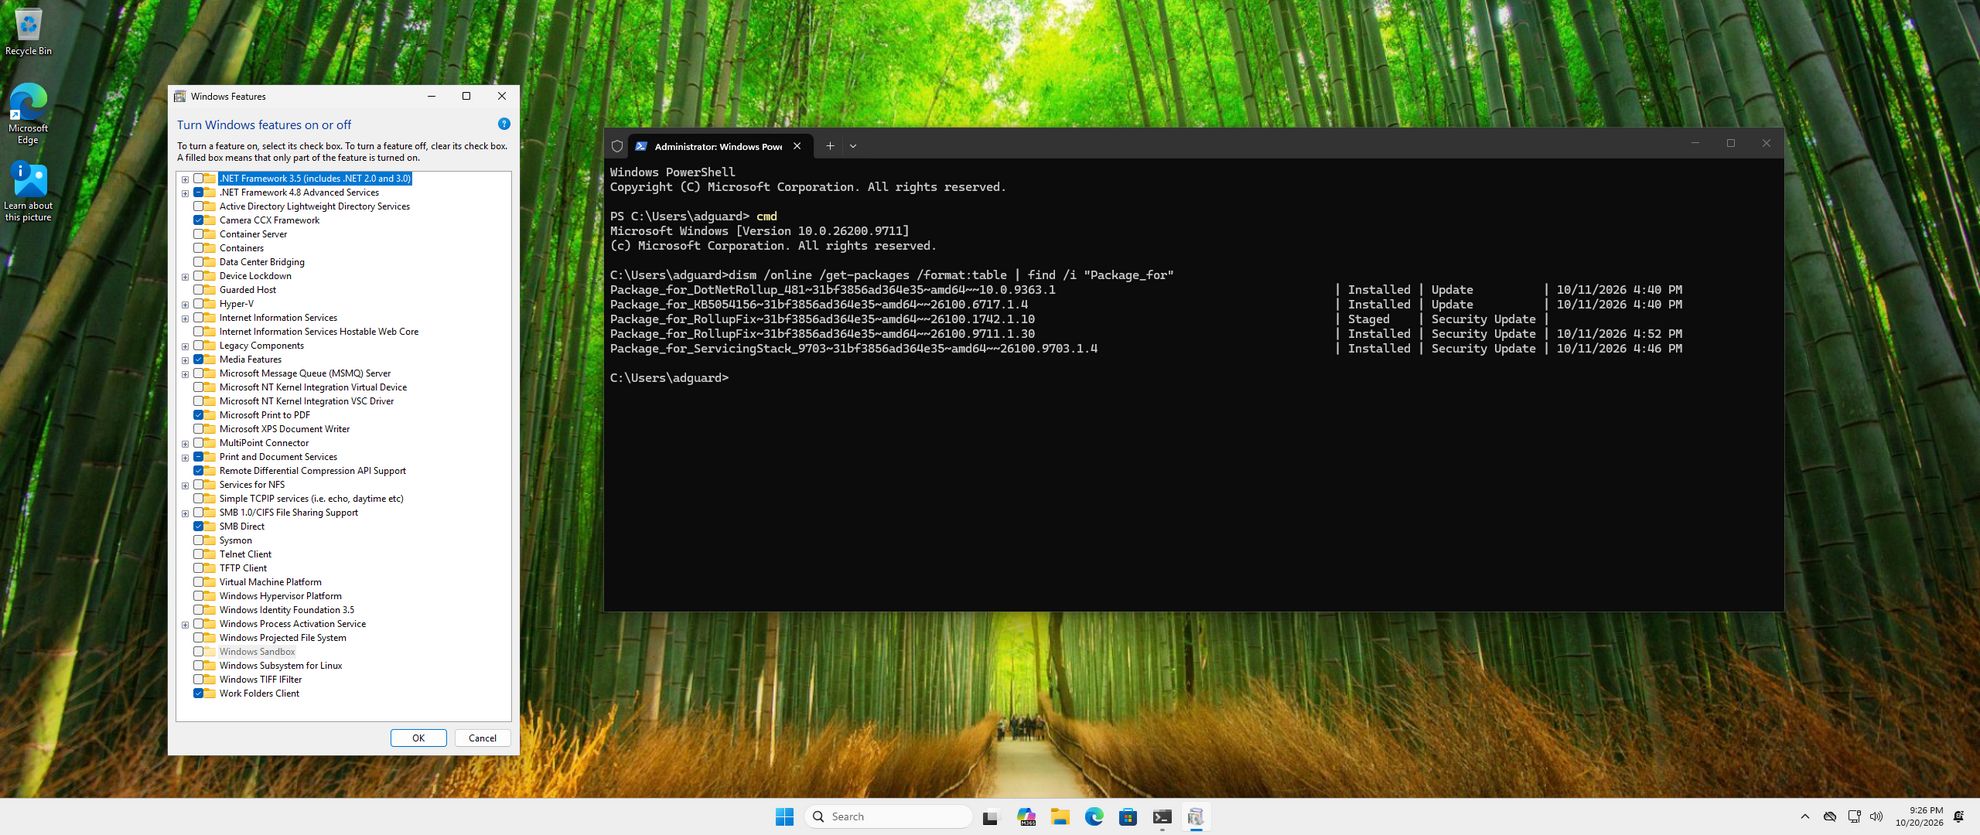Screen dimensions: 1980x835
Task: Select the 'Guarded Host' feature label
Action: click(x=248, y=290)
